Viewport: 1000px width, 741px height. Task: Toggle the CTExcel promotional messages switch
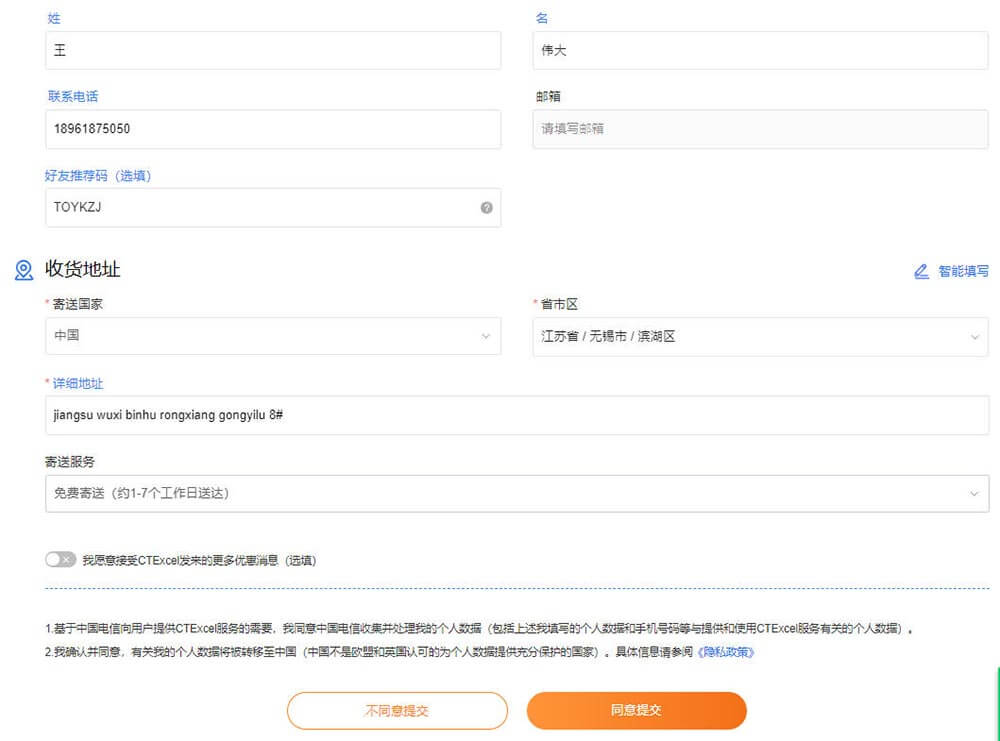pos(60,560)
